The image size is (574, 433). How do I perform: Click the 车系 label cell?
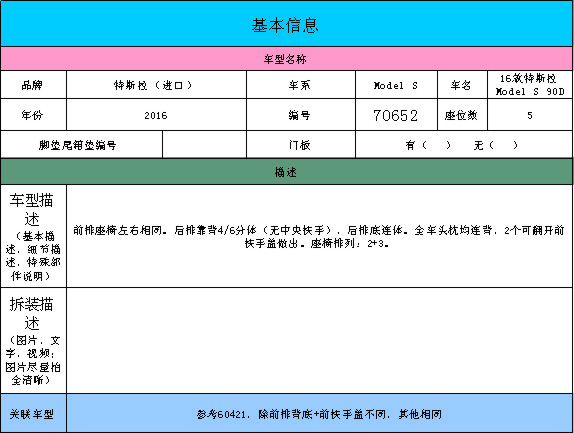click(301, 85)
